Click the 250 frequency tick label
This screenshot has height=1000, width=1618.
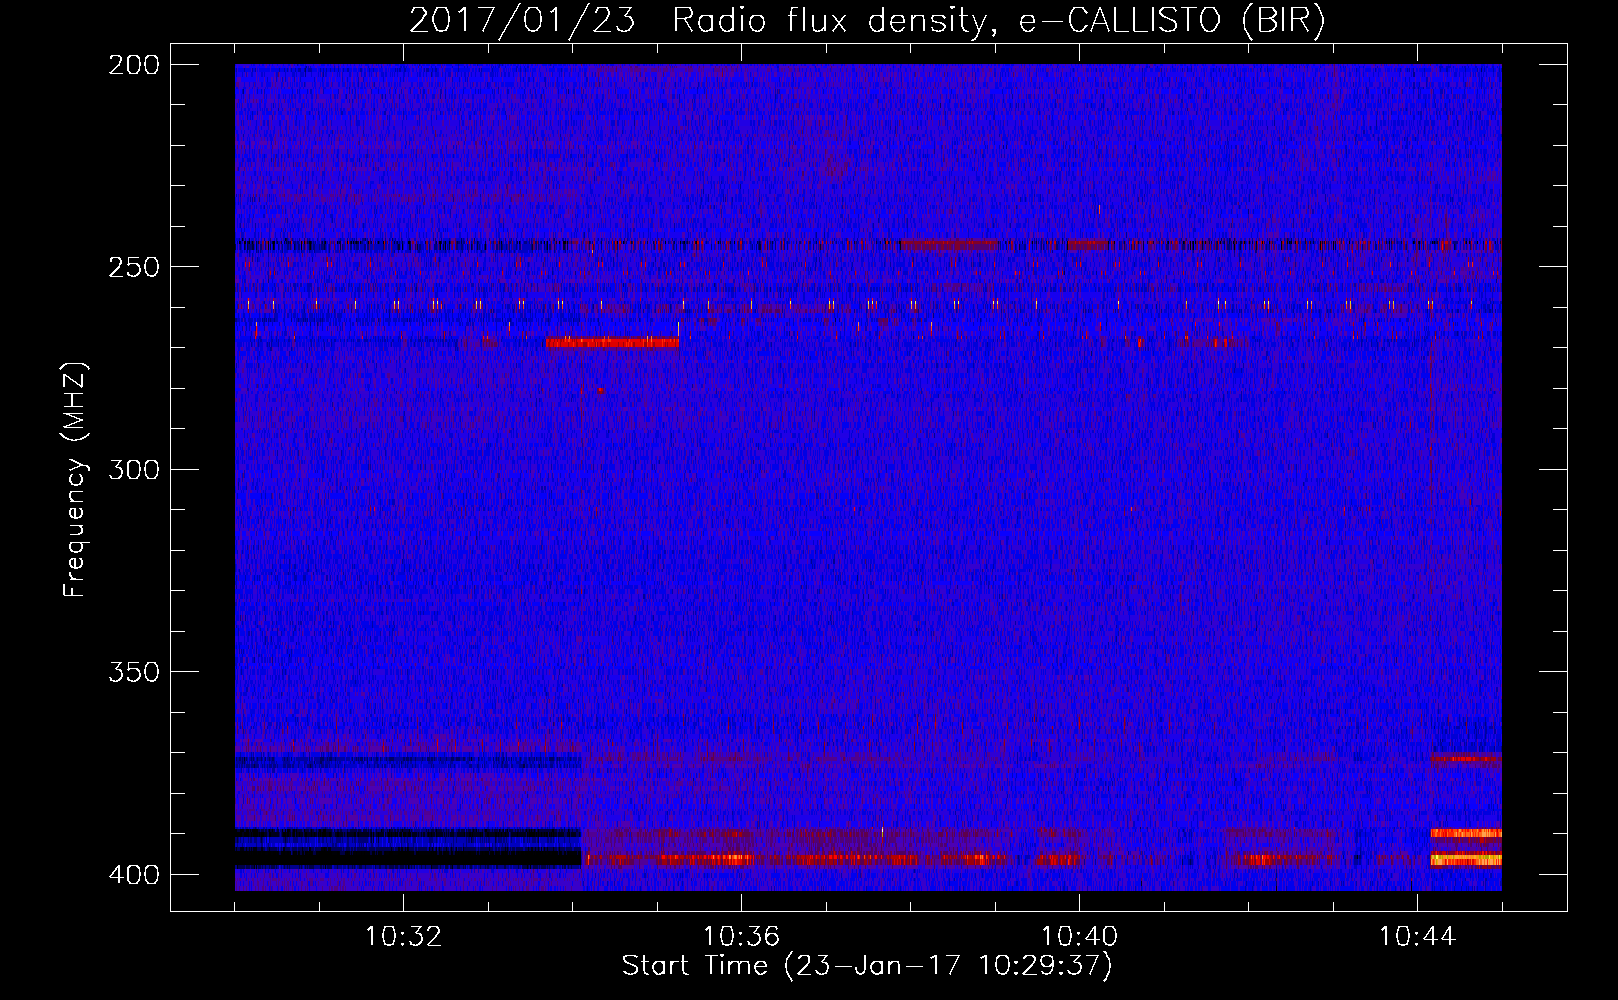(x=134, y=267)
